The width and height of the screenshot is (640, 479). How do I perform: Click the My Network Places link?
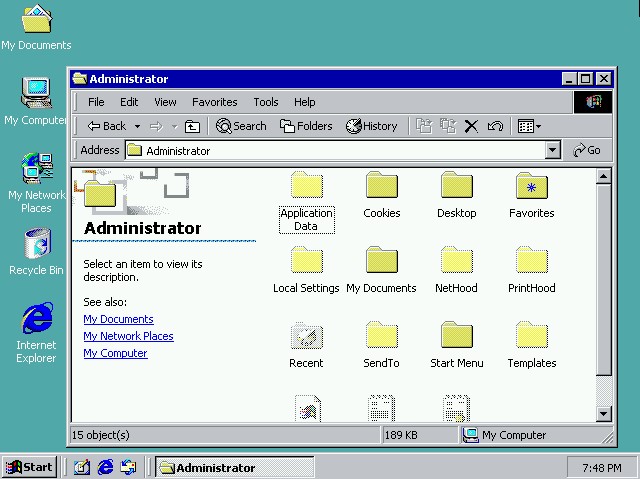(129, 336)
